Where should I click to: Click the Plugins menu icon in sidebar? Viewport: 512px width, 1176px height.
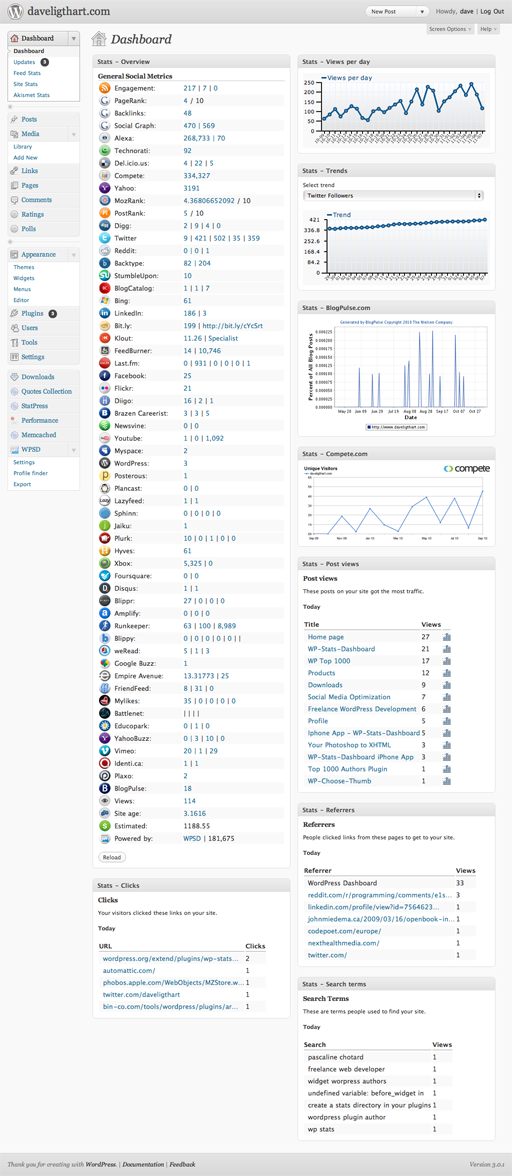[14, 314]
